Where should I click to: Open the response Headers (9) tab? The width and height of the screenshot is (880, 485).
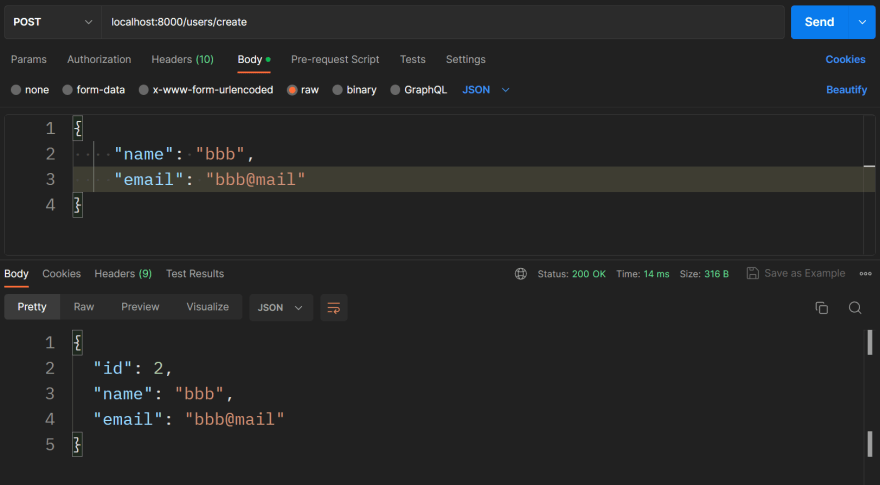coord(123,274)
